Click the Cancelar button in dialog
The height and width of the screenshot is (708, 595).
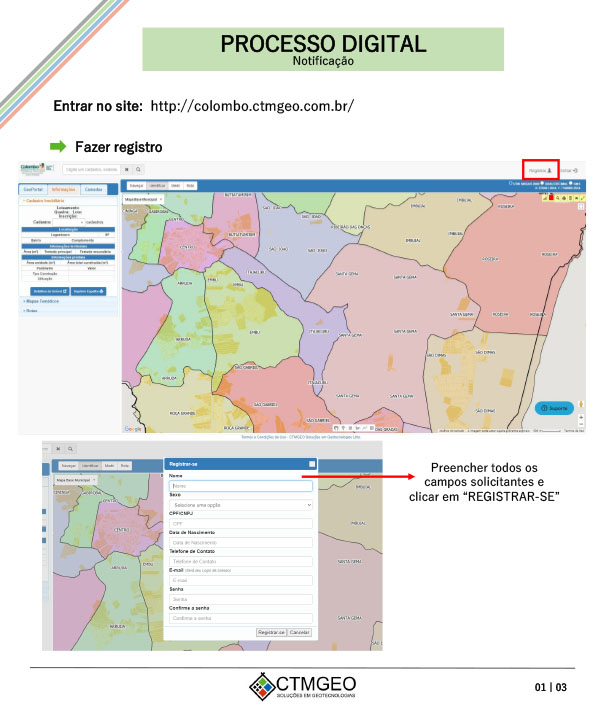tap(299, 633)
